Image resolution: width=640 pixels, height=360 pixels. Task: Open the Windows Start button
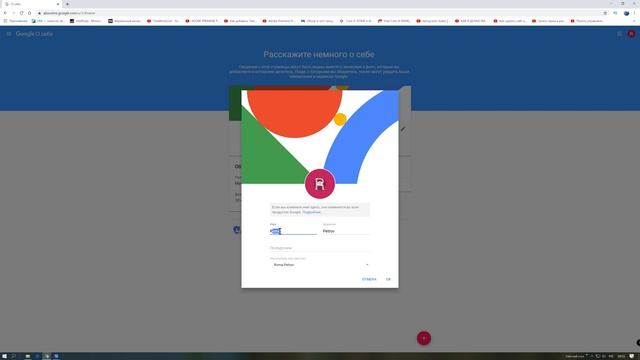click(4, 356)
